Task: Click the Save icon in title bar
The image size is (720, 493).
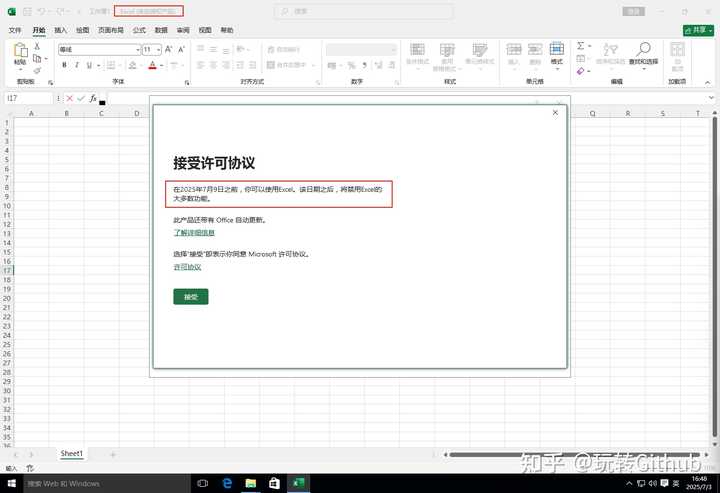Action: pyautogui.click(x=27, y=11)
